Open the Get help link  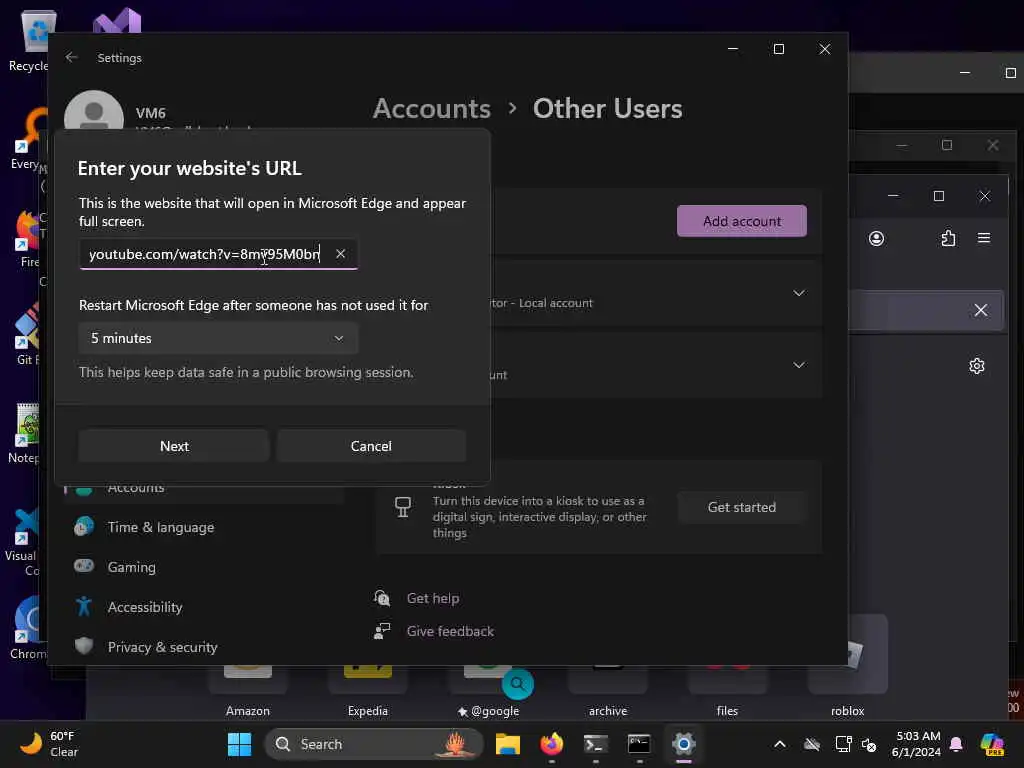point(432,598)
